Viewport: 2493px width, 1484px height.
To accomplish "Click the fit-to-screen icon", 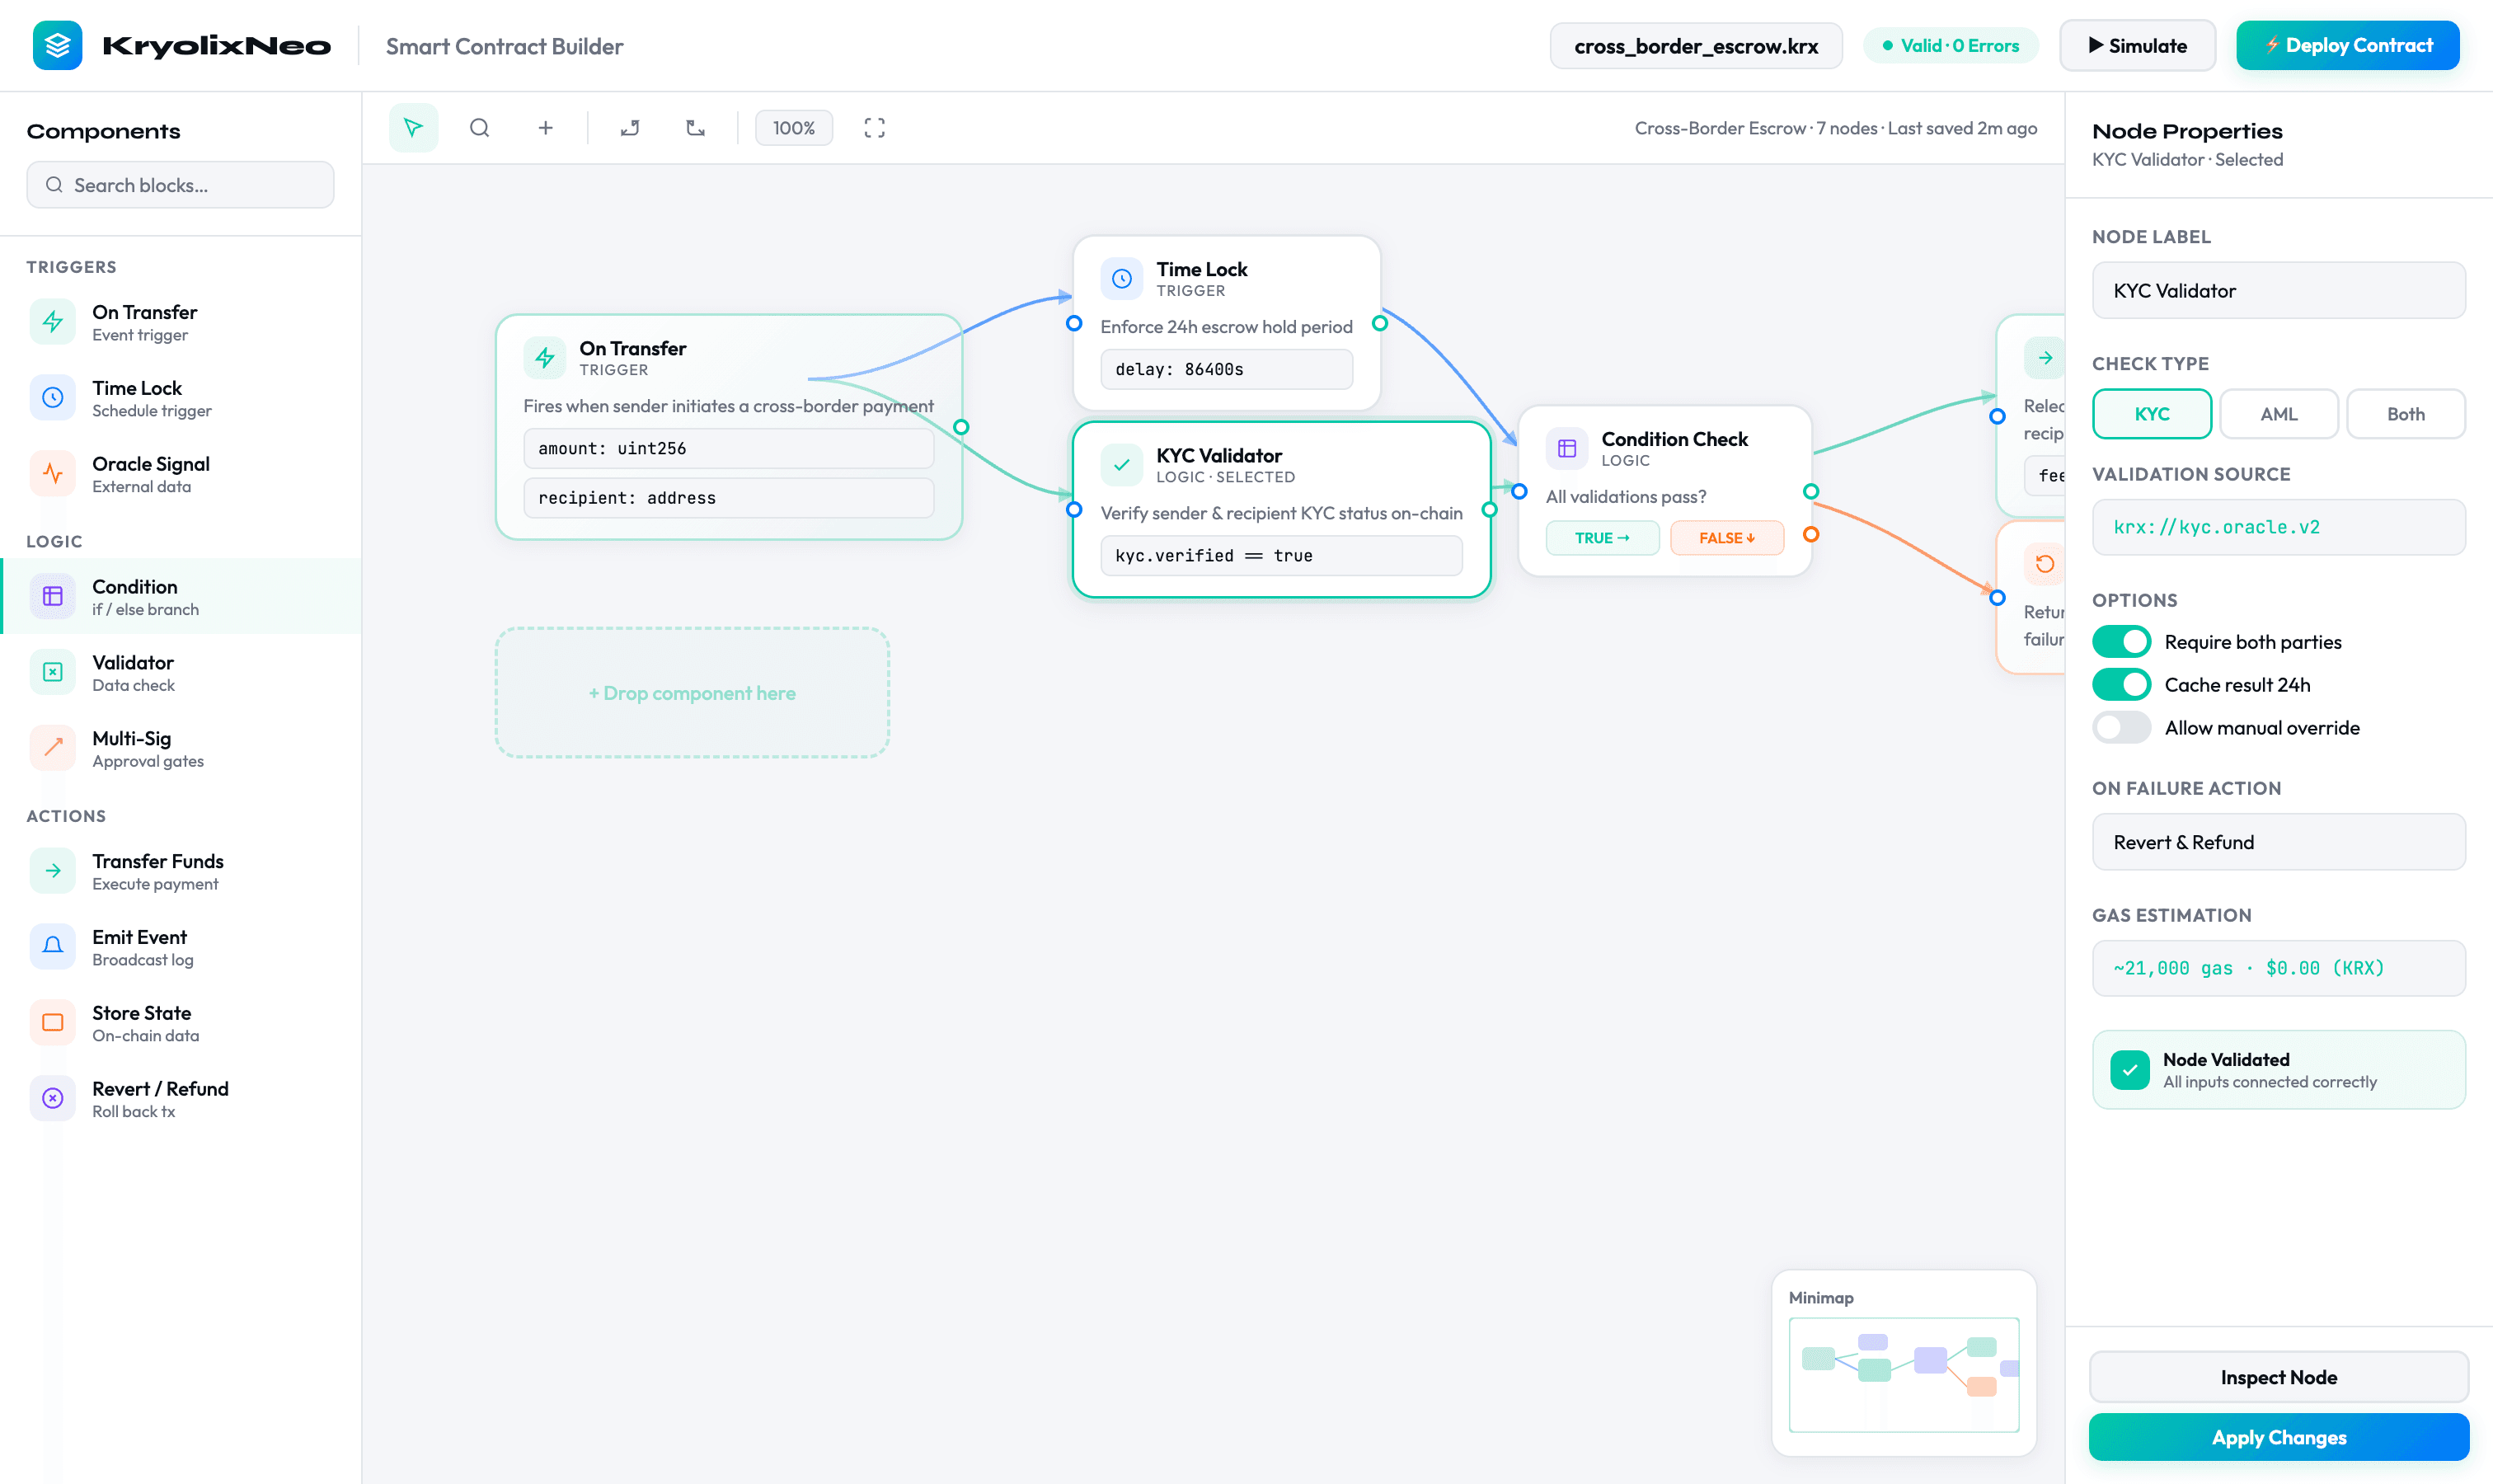I will click(874, 128).
